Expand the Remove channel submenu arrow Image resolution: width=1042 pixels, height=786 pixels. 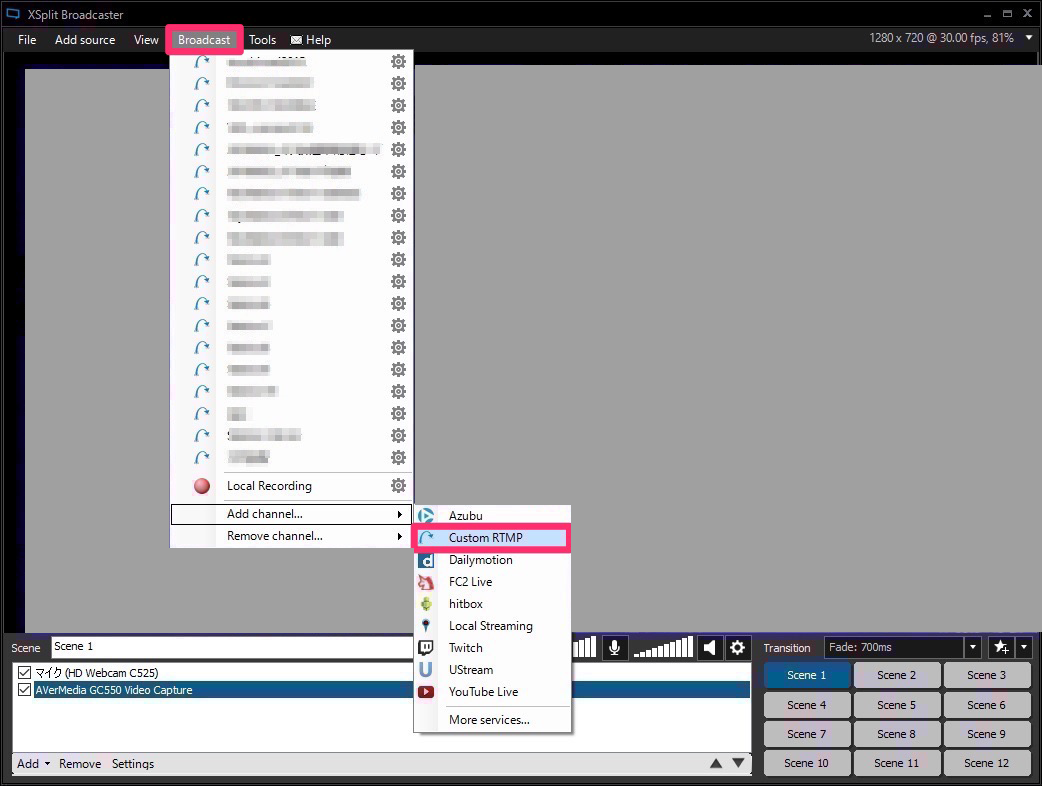399,536
